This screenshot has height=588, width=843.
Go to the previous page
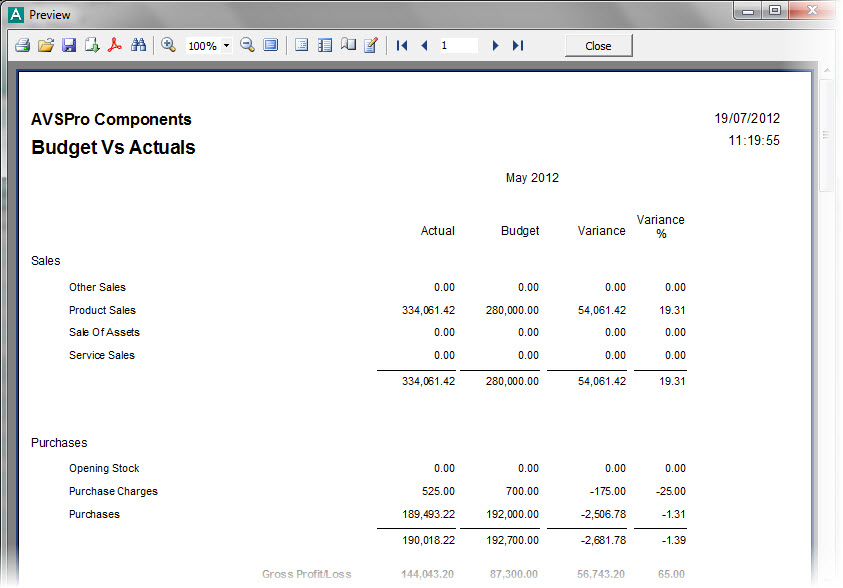pos(424,46)
